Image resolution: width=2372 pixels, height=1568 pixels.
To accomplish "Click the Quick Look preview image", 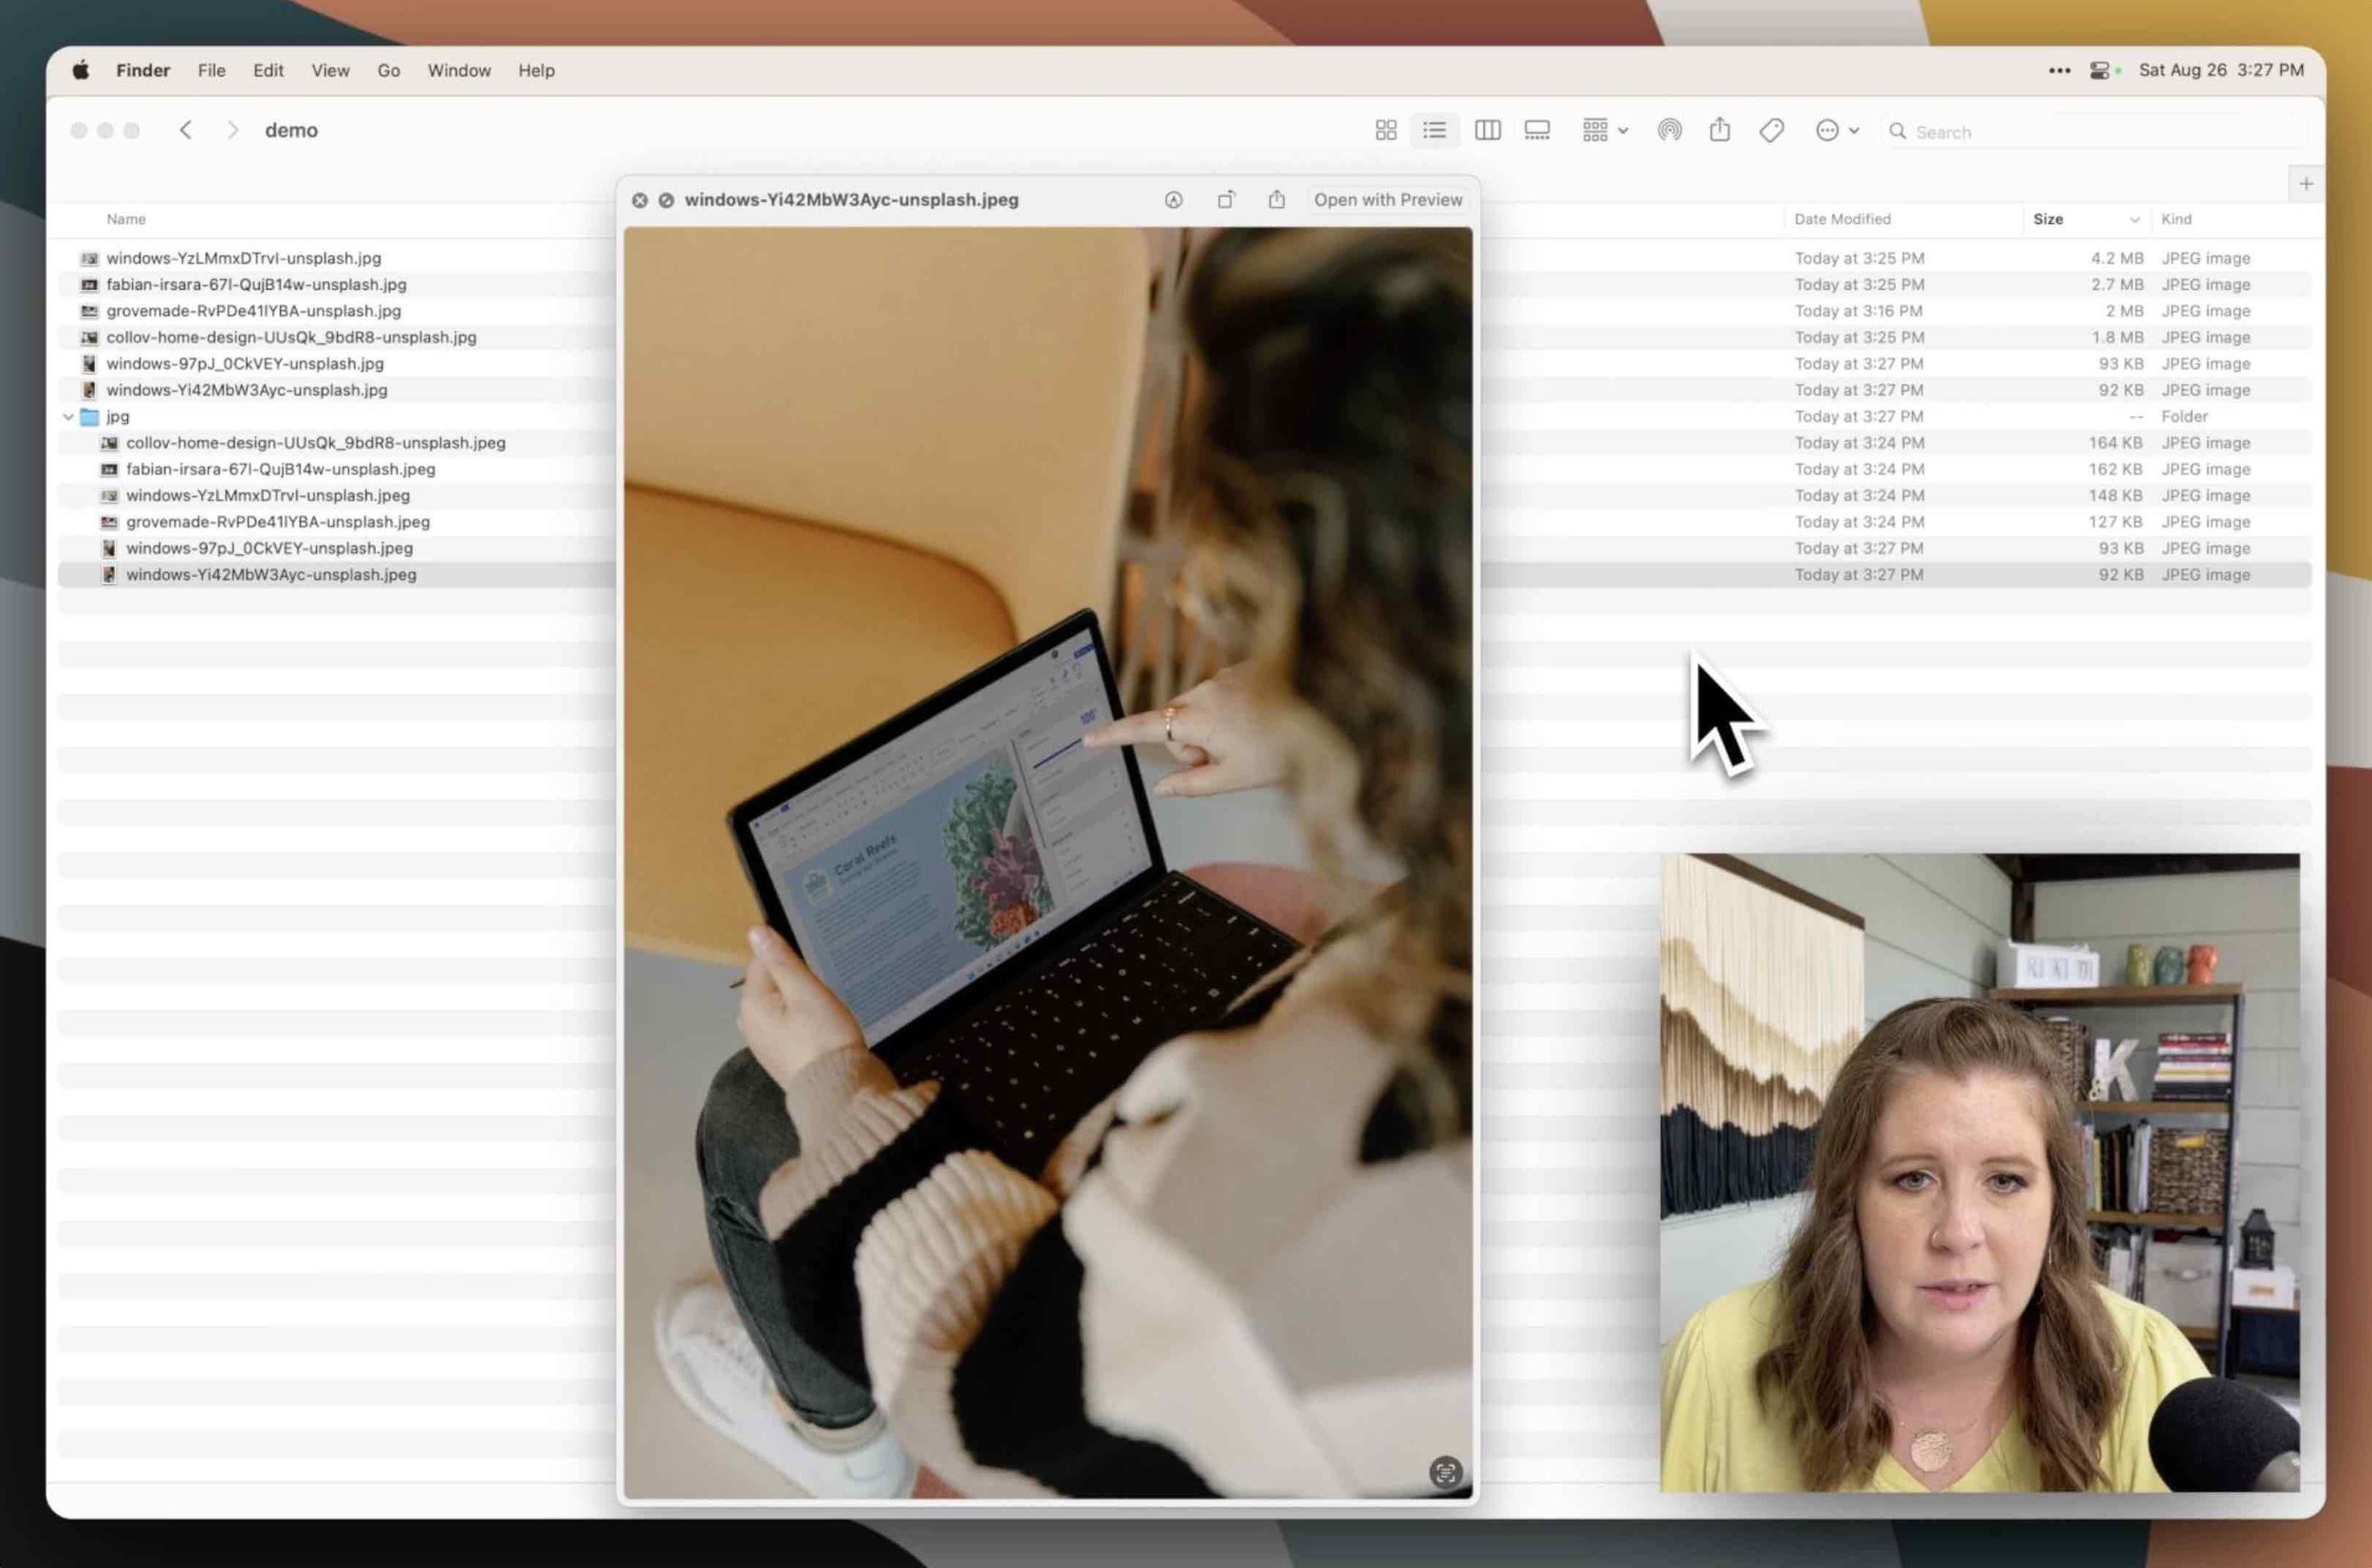I will [x=1048, y=862].
